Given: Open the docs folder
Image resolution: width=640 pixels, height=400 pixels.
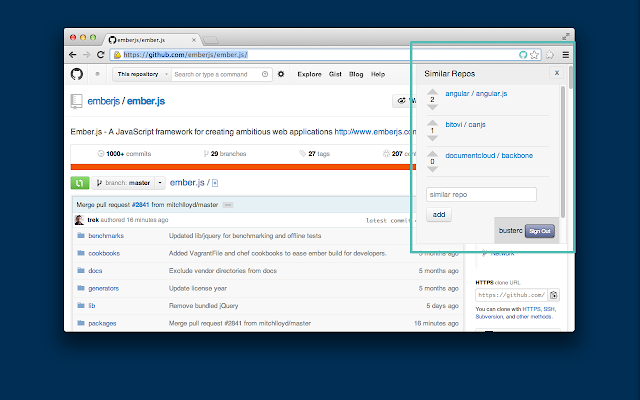Looking at the screenshot, I should [x=95, y=271].
